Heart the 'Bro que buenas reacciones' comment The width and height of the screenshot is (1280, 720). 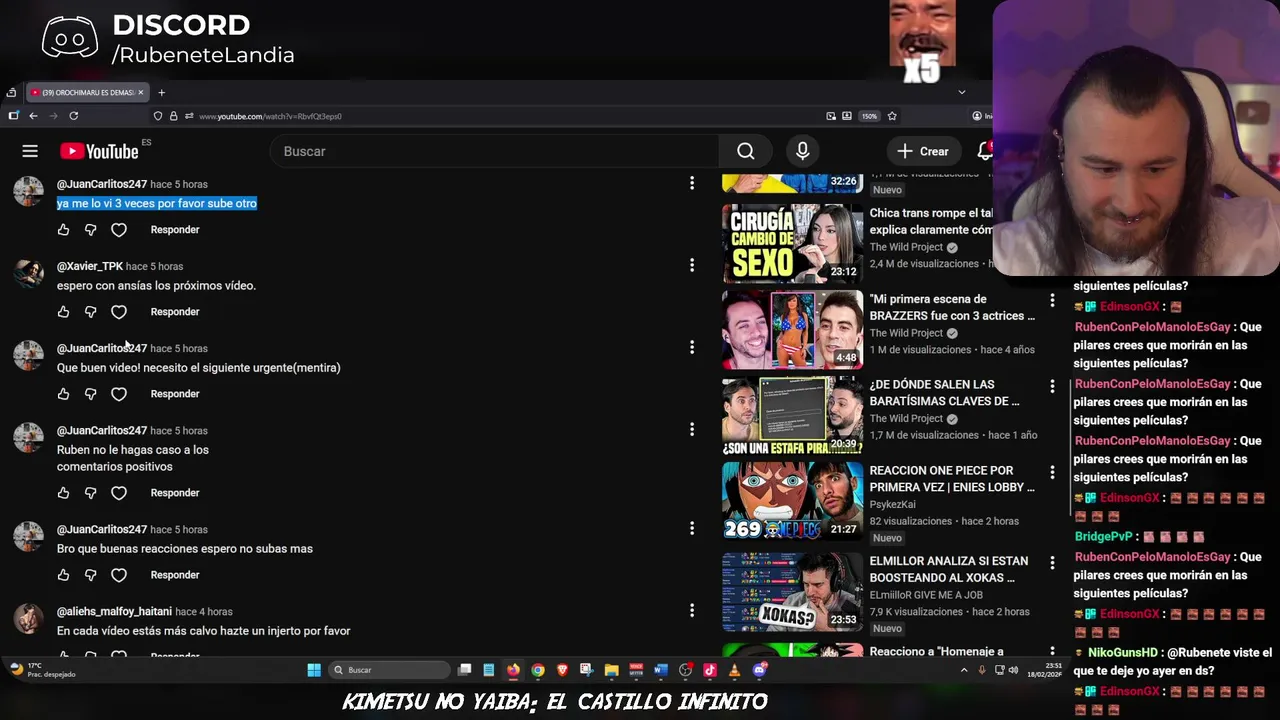[x=119, y=575]
